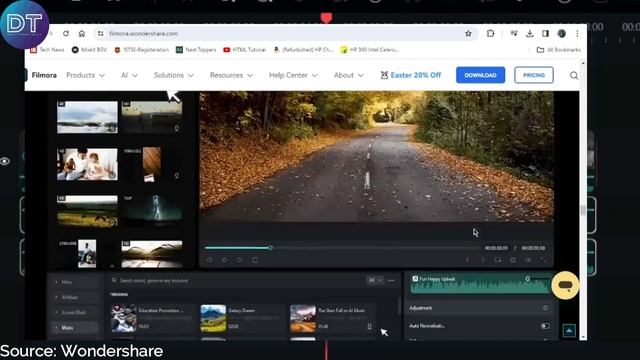Open the website search magnifier icon

pos(574,76)
